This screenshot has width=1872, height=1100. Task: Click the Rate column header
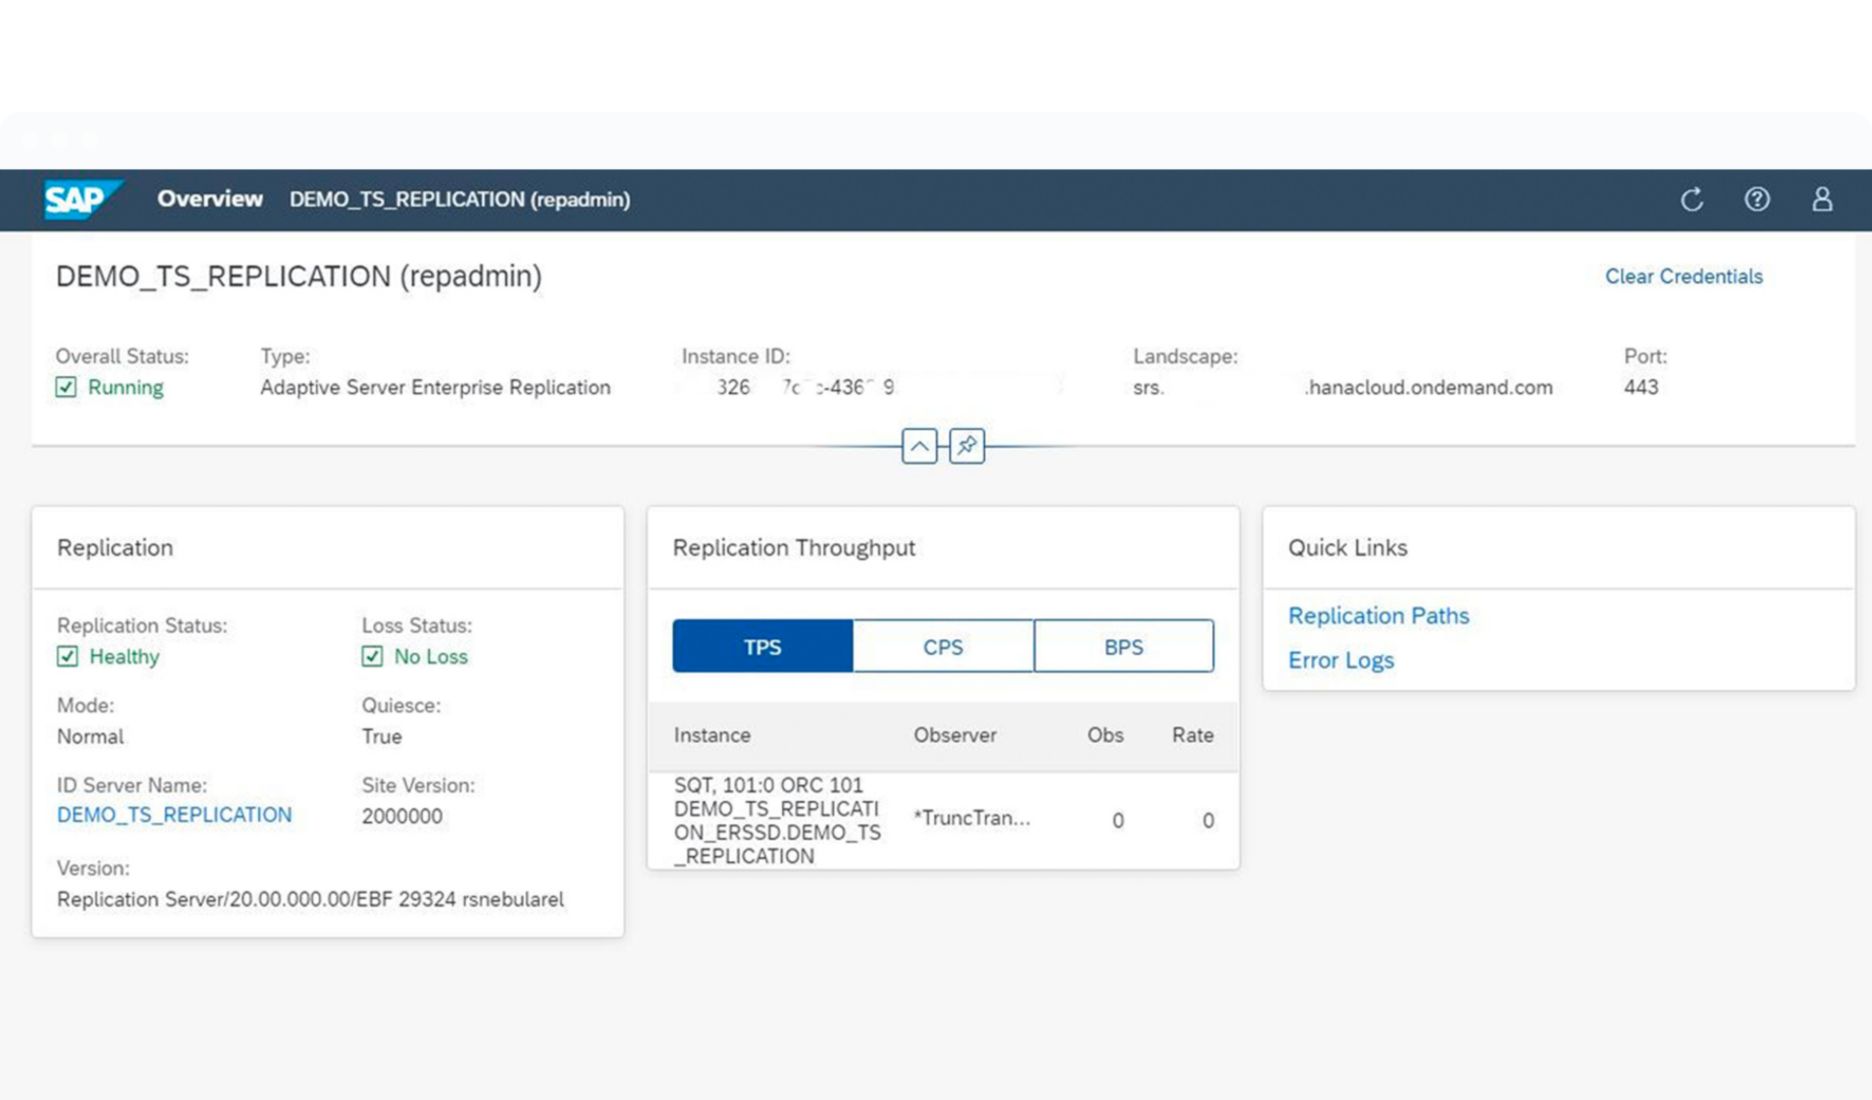[x=1192, y=735]
